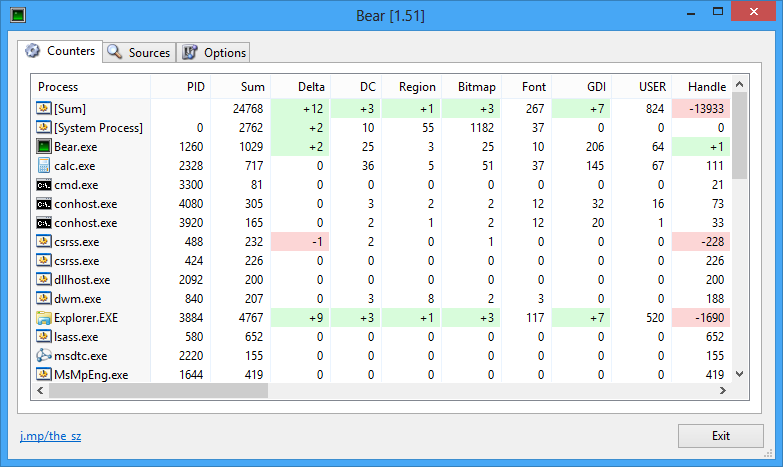Click the Bear.exe process icon

[x=43, y=146]
